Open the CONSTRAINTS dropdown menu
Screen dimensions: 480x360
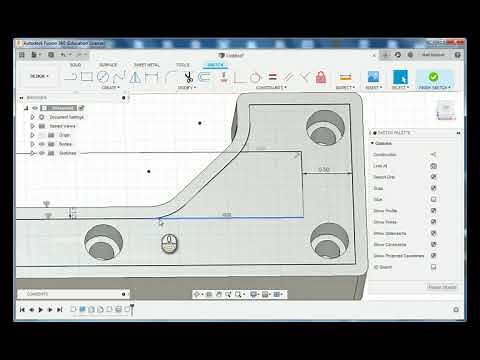(x=271, y=87)
